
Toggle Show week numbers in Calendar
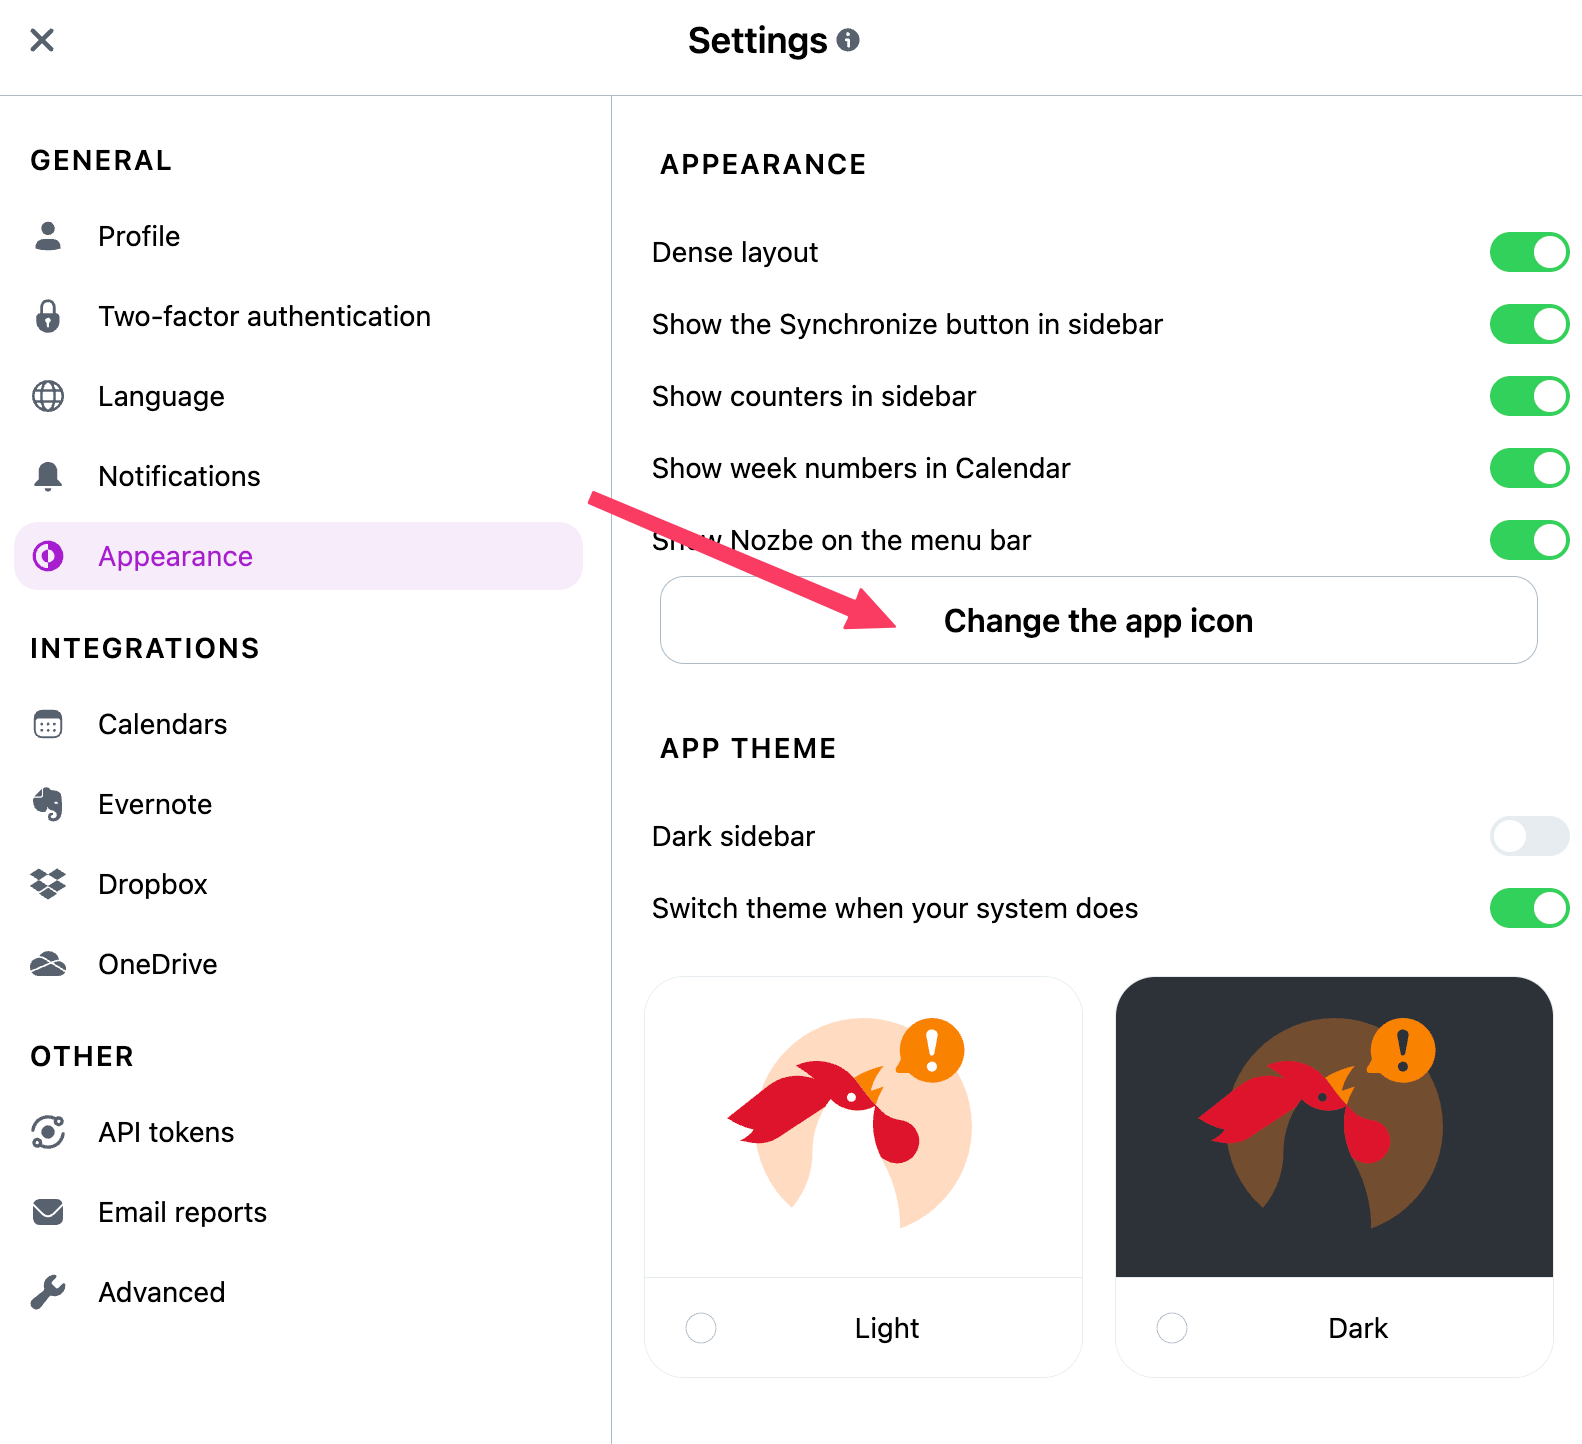coord(1529,468)
